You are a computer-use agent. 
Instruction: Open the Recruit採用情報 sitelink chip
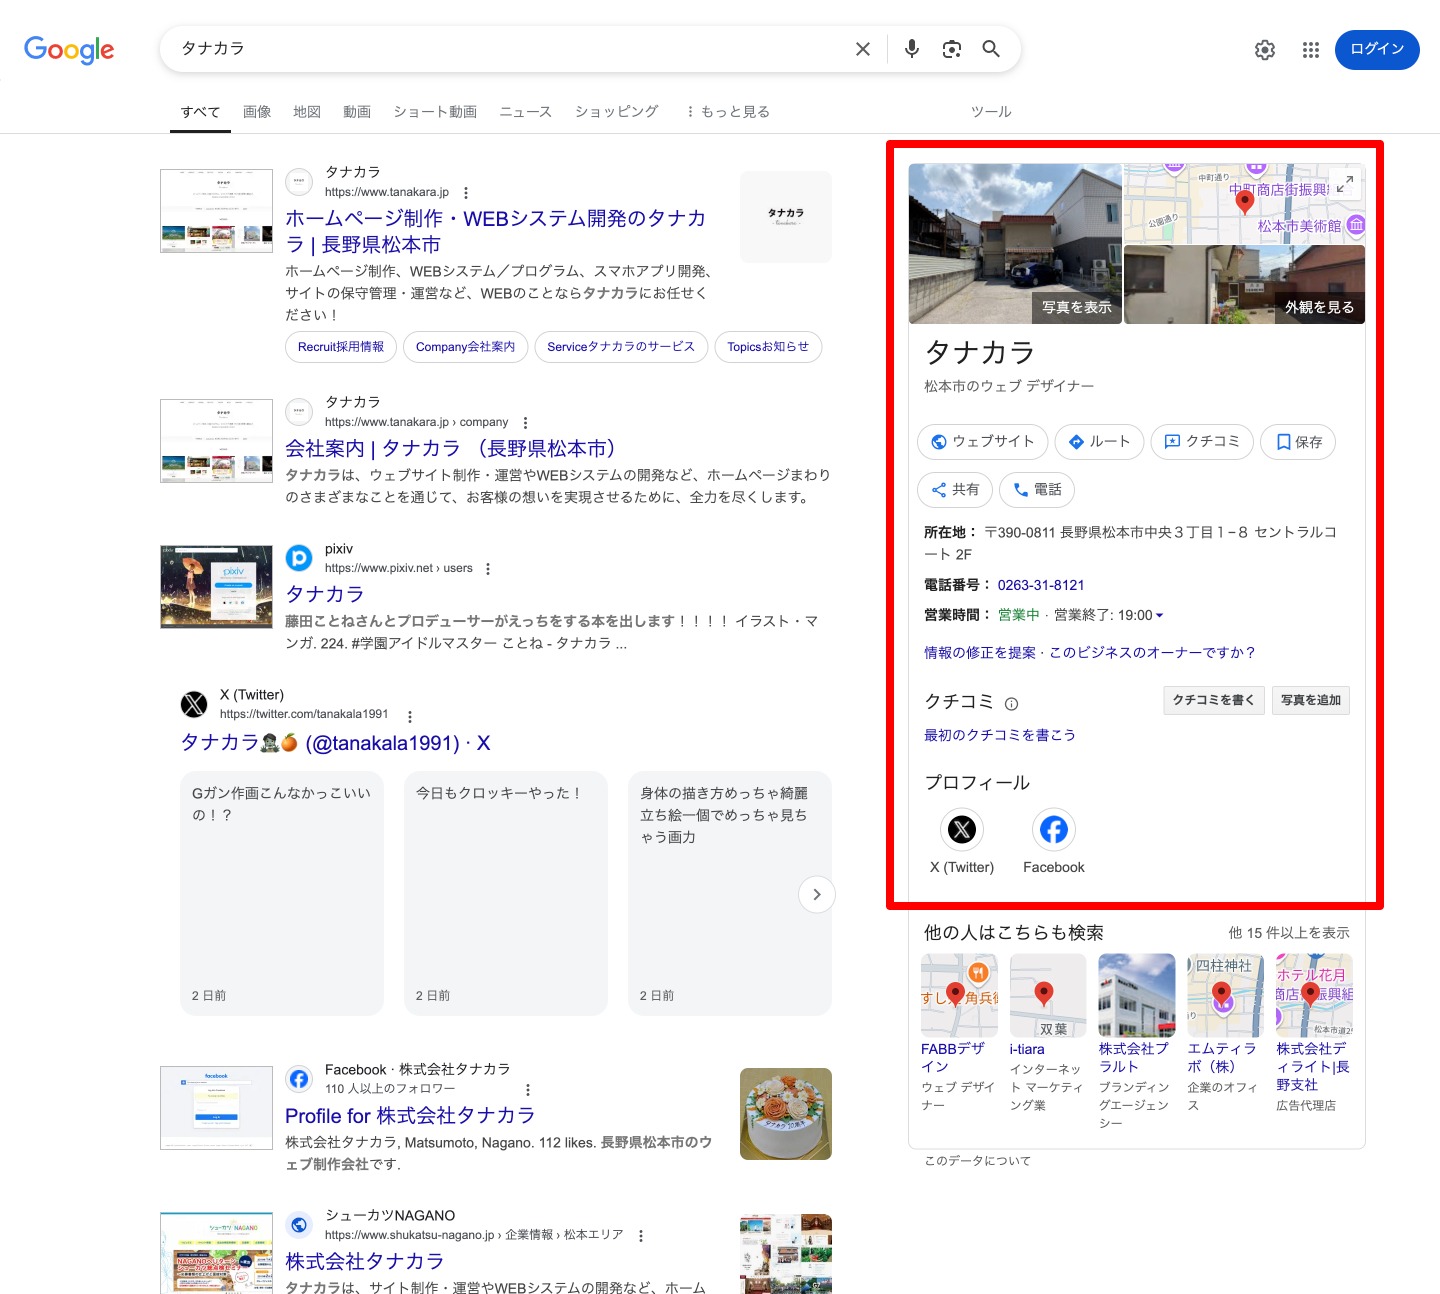(341, 347)
